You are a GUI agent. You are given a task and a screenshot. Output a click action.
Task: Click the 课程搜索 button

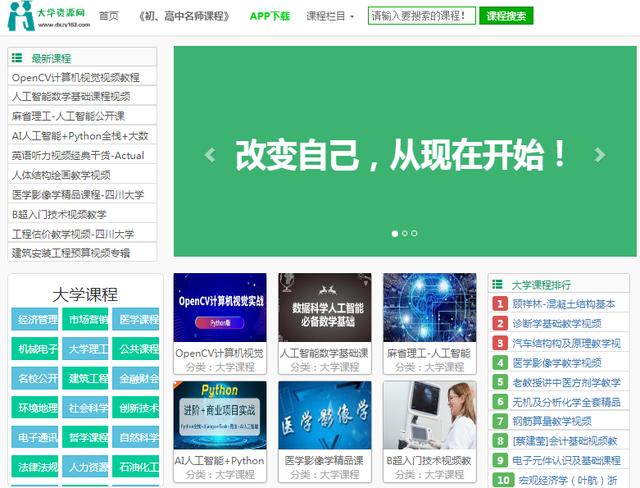[506, 16]
